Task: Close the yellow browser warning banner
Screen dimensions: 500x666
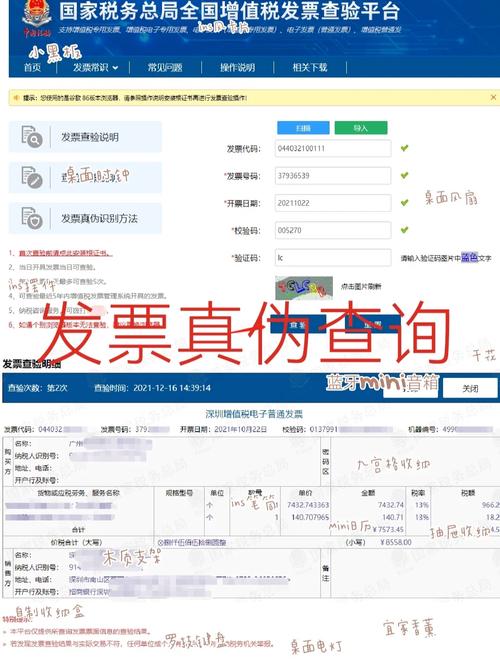Action: click(x=493, y=97)
